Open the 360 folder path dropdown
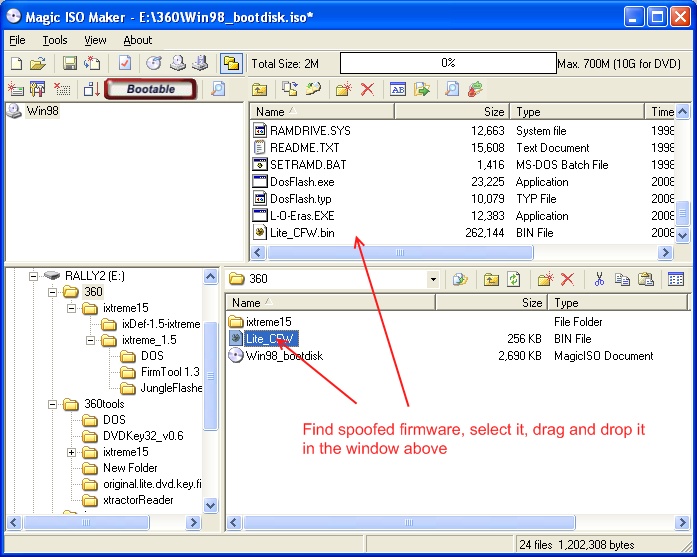This screenshot has height=557, width=697. (x=433, y=280)
